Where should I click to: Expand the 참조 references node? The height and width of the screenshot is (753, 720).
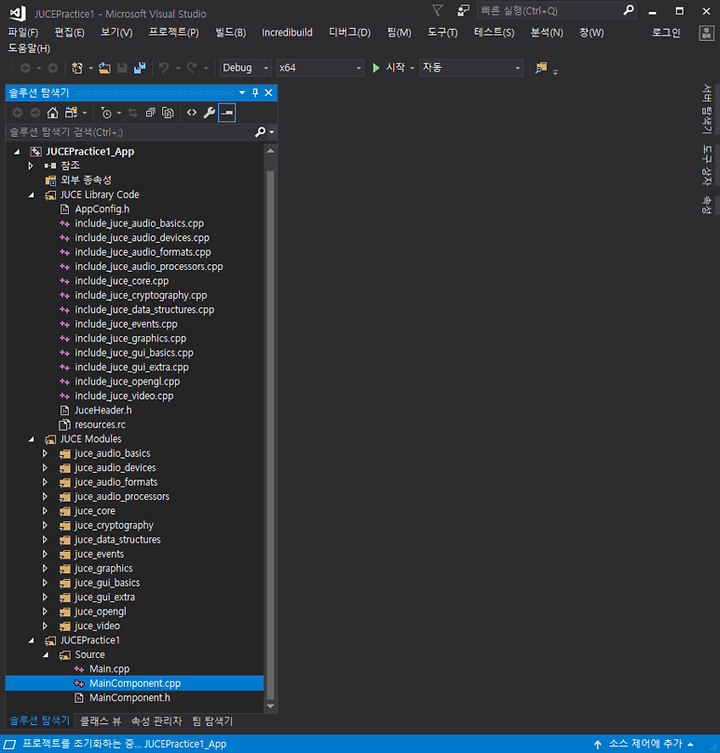click(x=31, y=166)
